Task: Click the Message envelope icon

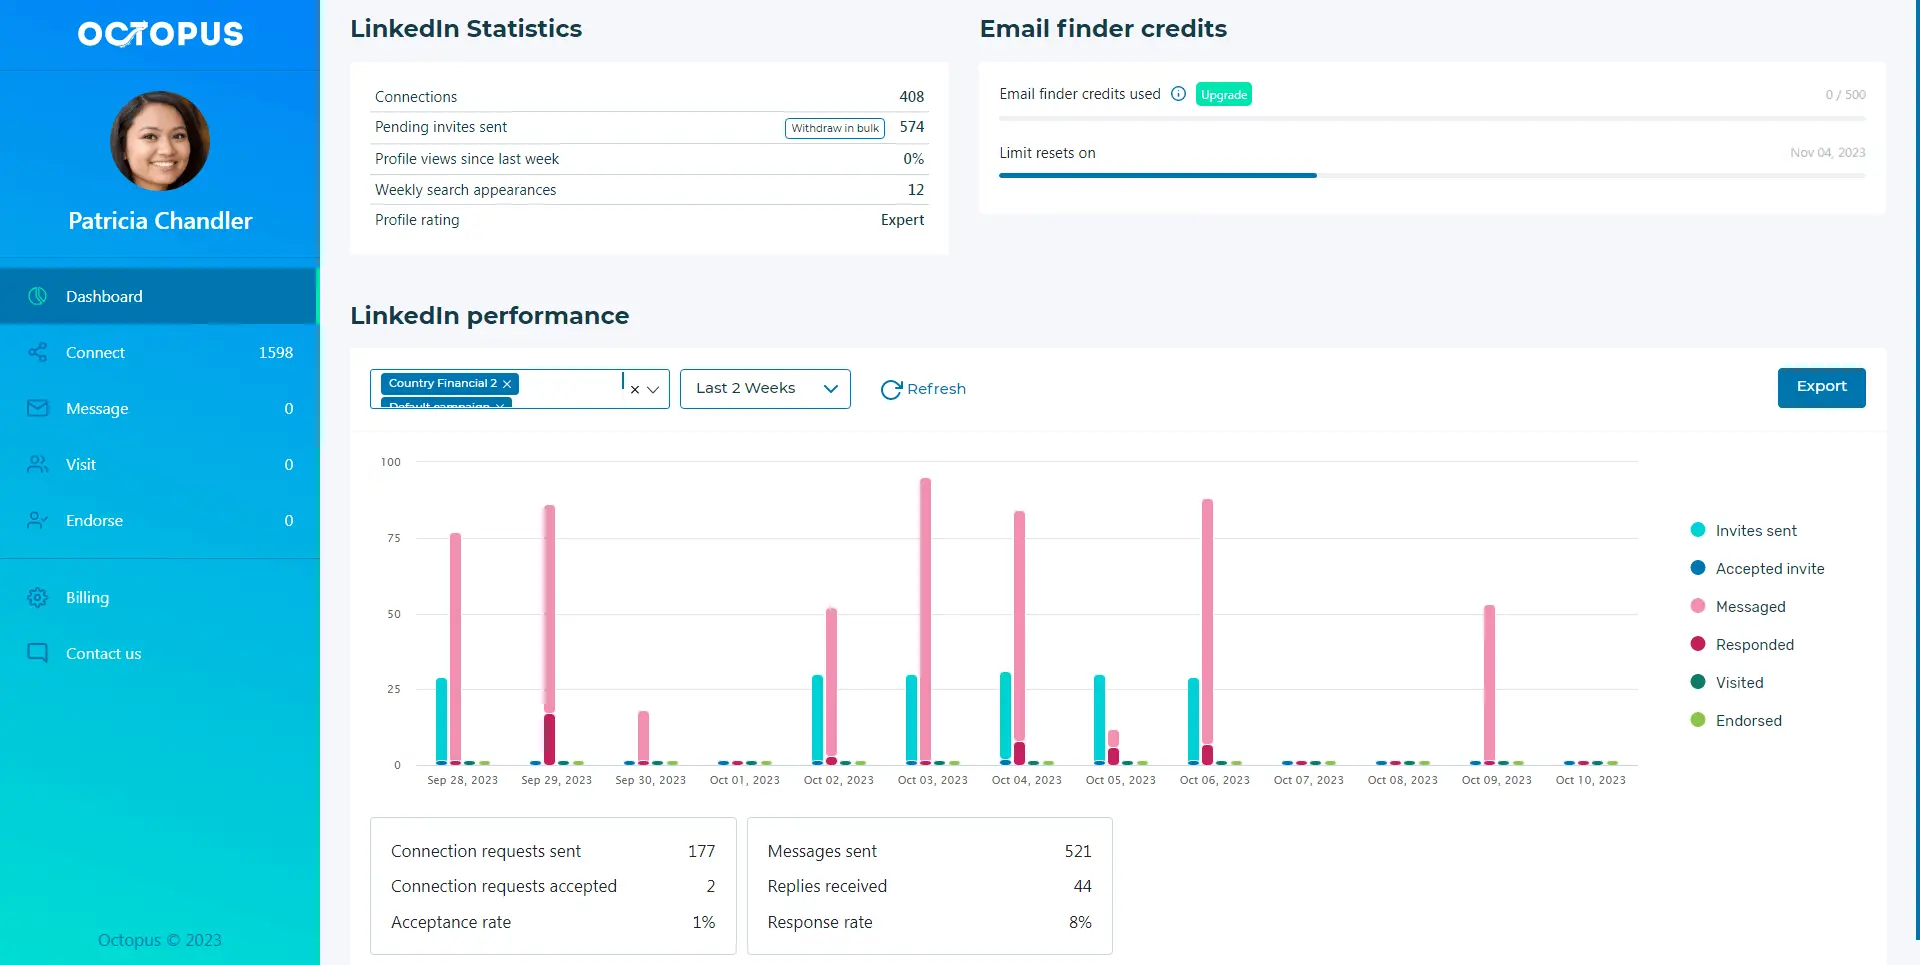Action: point(37,408)
